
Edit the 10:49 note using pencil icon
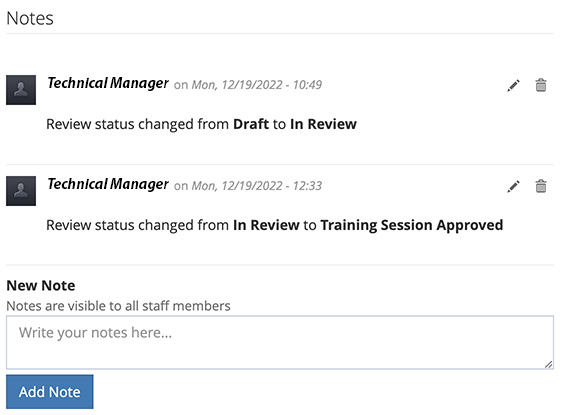(x=513, y=86)
